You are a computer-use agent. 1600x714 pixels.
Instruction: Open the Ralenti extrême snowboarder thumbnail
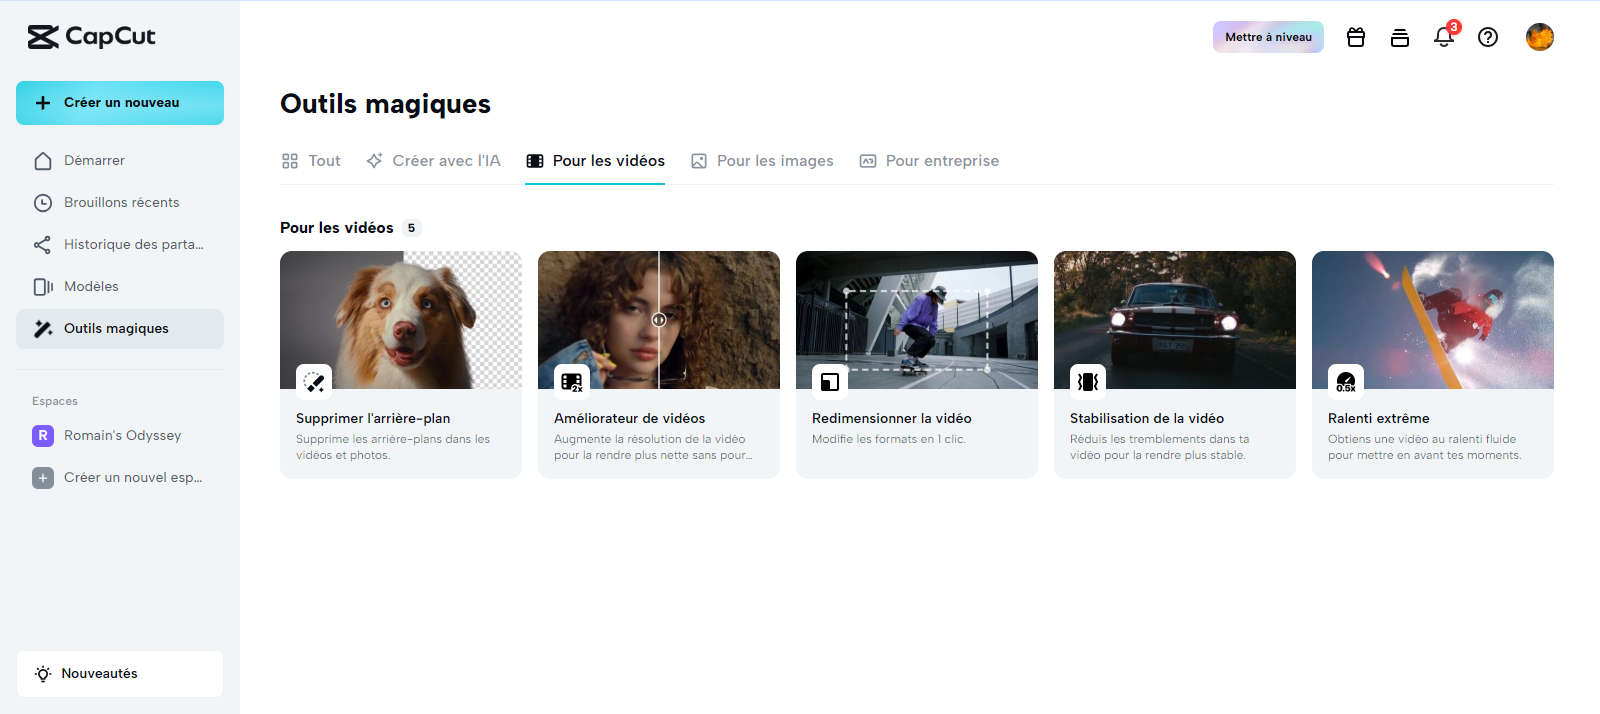pos(1433,320)
